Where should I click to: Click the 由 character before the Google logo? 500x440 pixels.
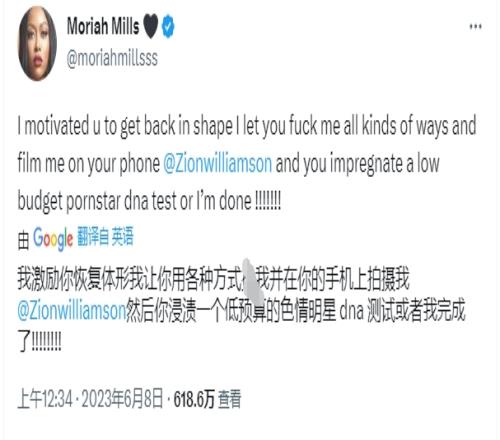(23, 240)
